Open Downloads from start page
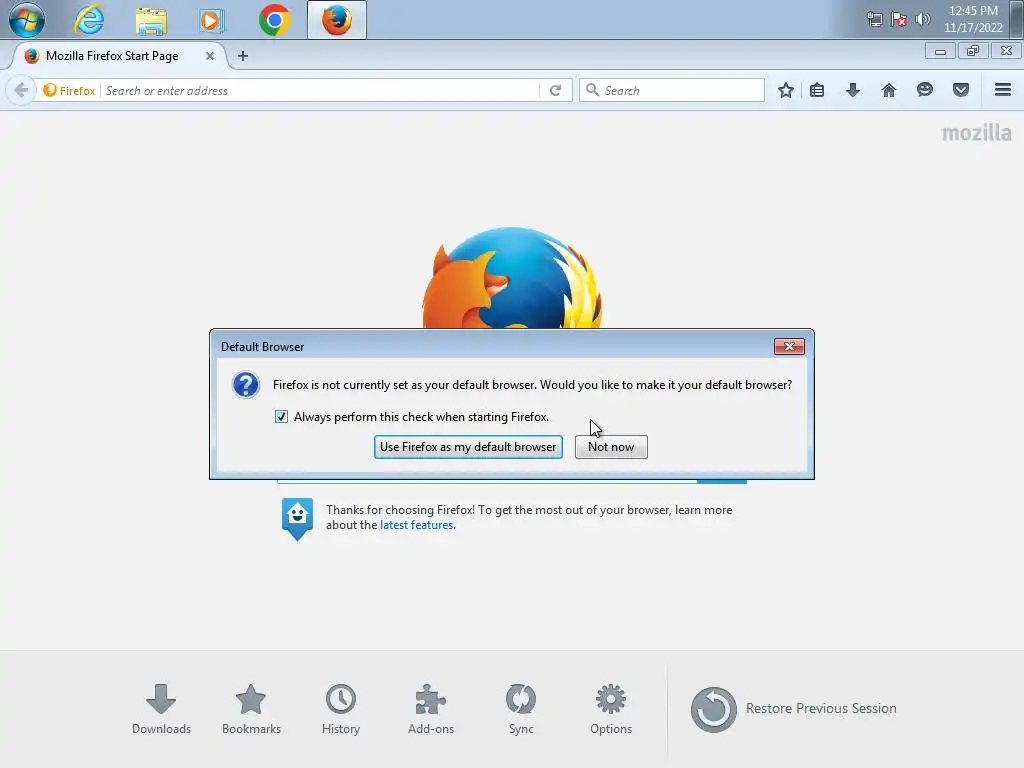Image resolution: width=1024 pixels, height=768 pixels. pyautogui.click(x=161, y=709)
